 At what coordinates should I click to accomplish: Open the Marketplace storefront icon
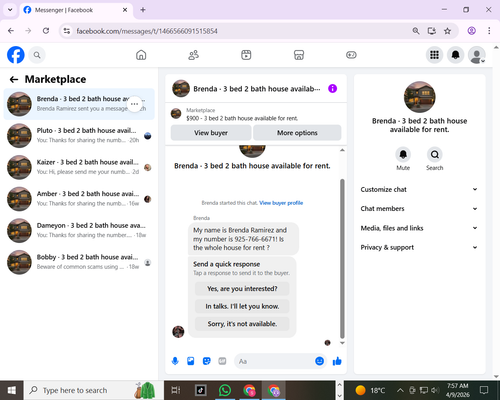click(x=299, y=55)
